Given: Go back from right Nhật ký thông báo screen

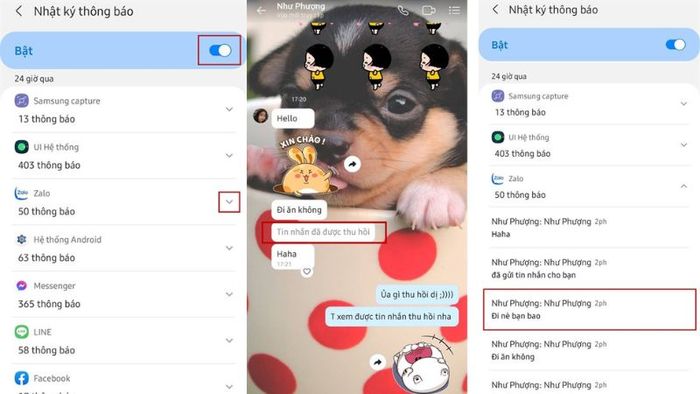Looking at the screenshot, I should pyautogui.click(x=495, y=9).
